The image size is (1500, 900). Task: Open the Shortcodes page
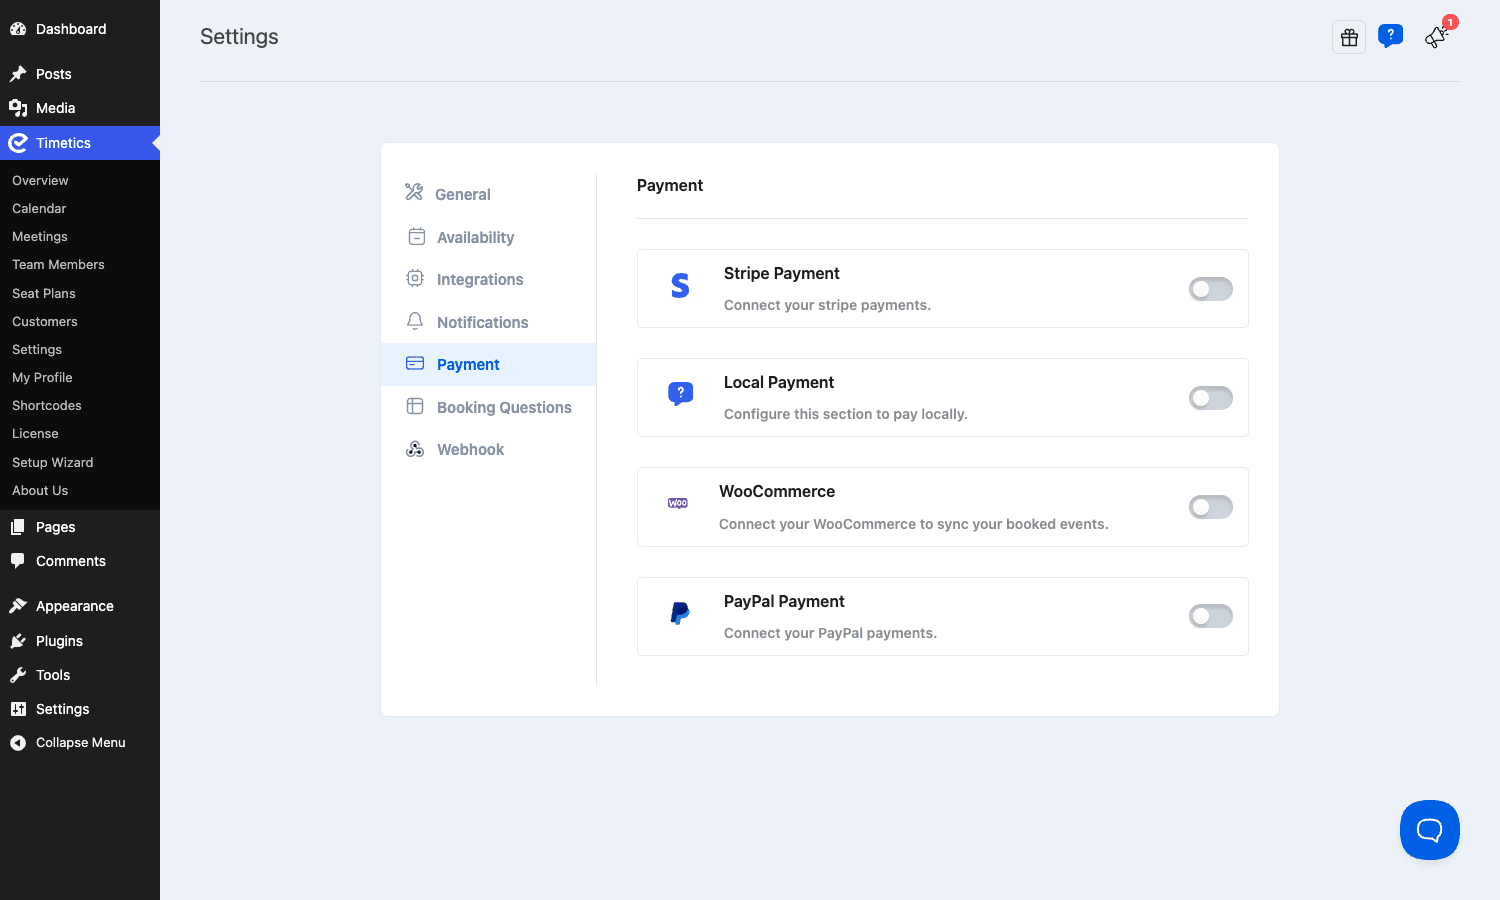coord(47,405)
